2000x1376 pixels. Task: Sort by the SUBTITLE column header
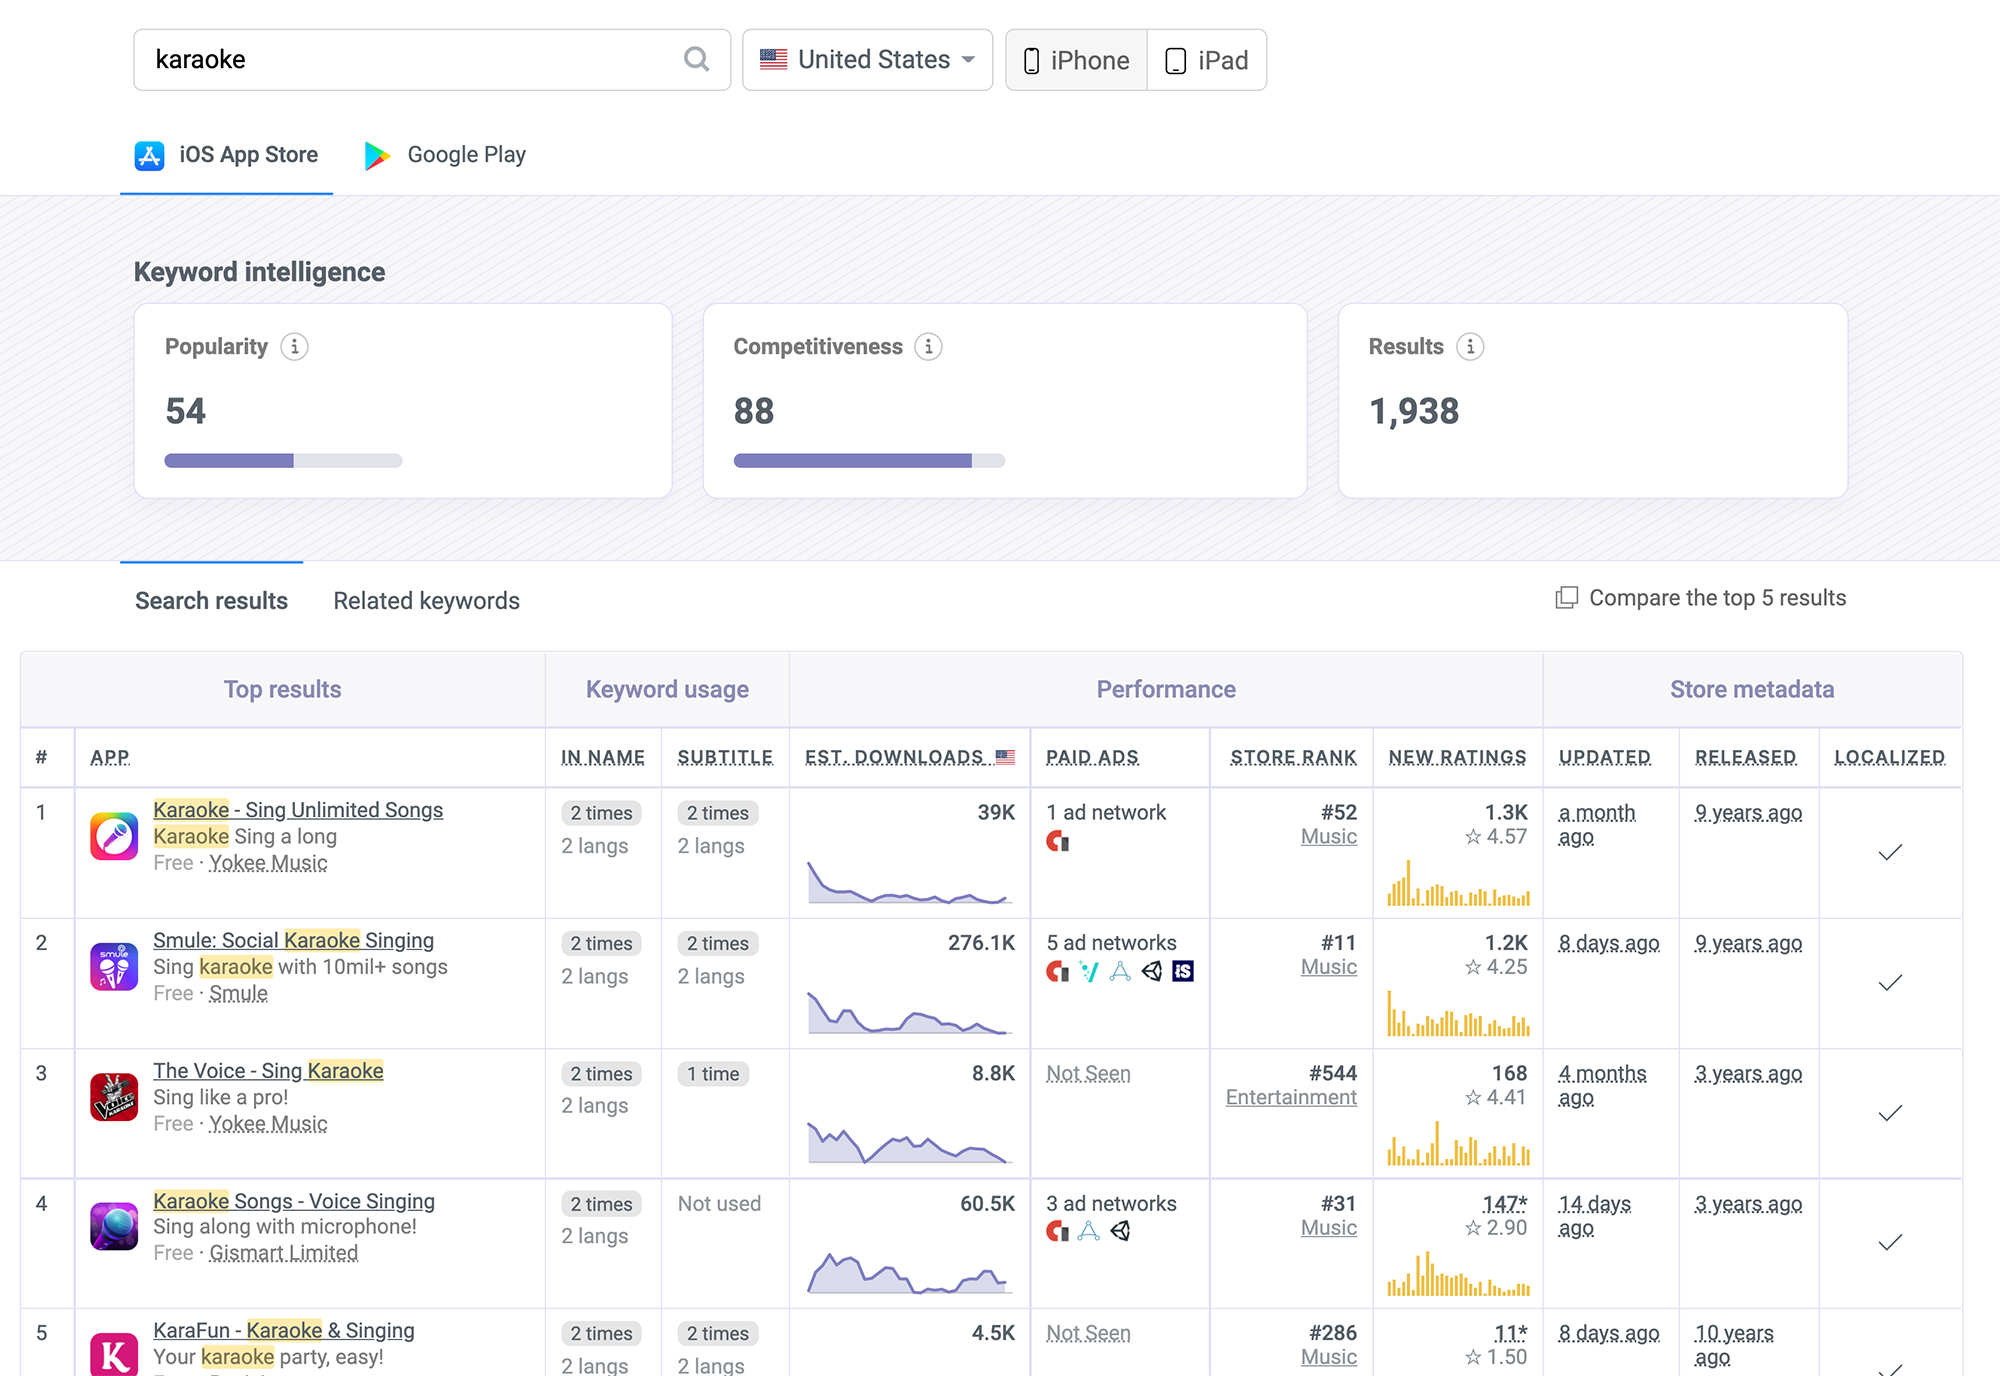pos(725,757)
